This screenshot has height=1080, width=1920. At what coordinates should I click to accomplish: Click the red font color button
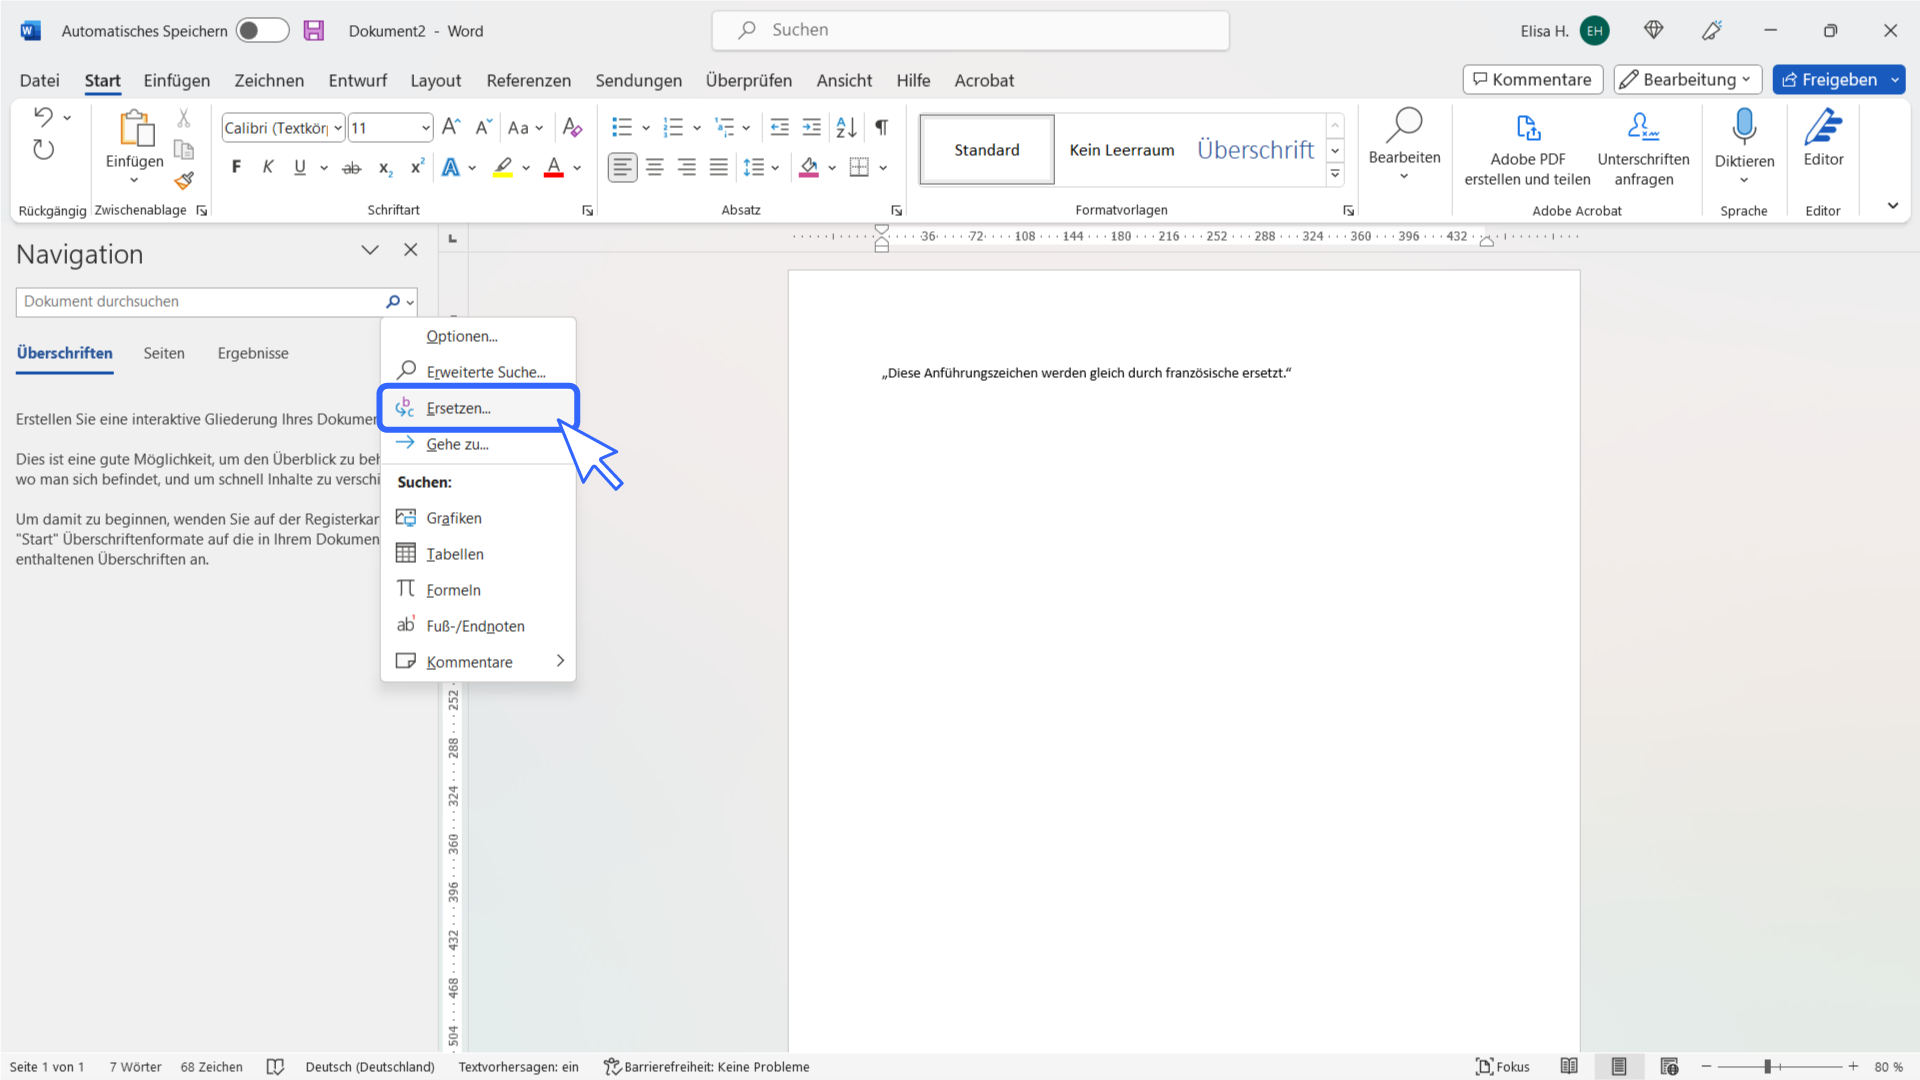click(553, 168)
